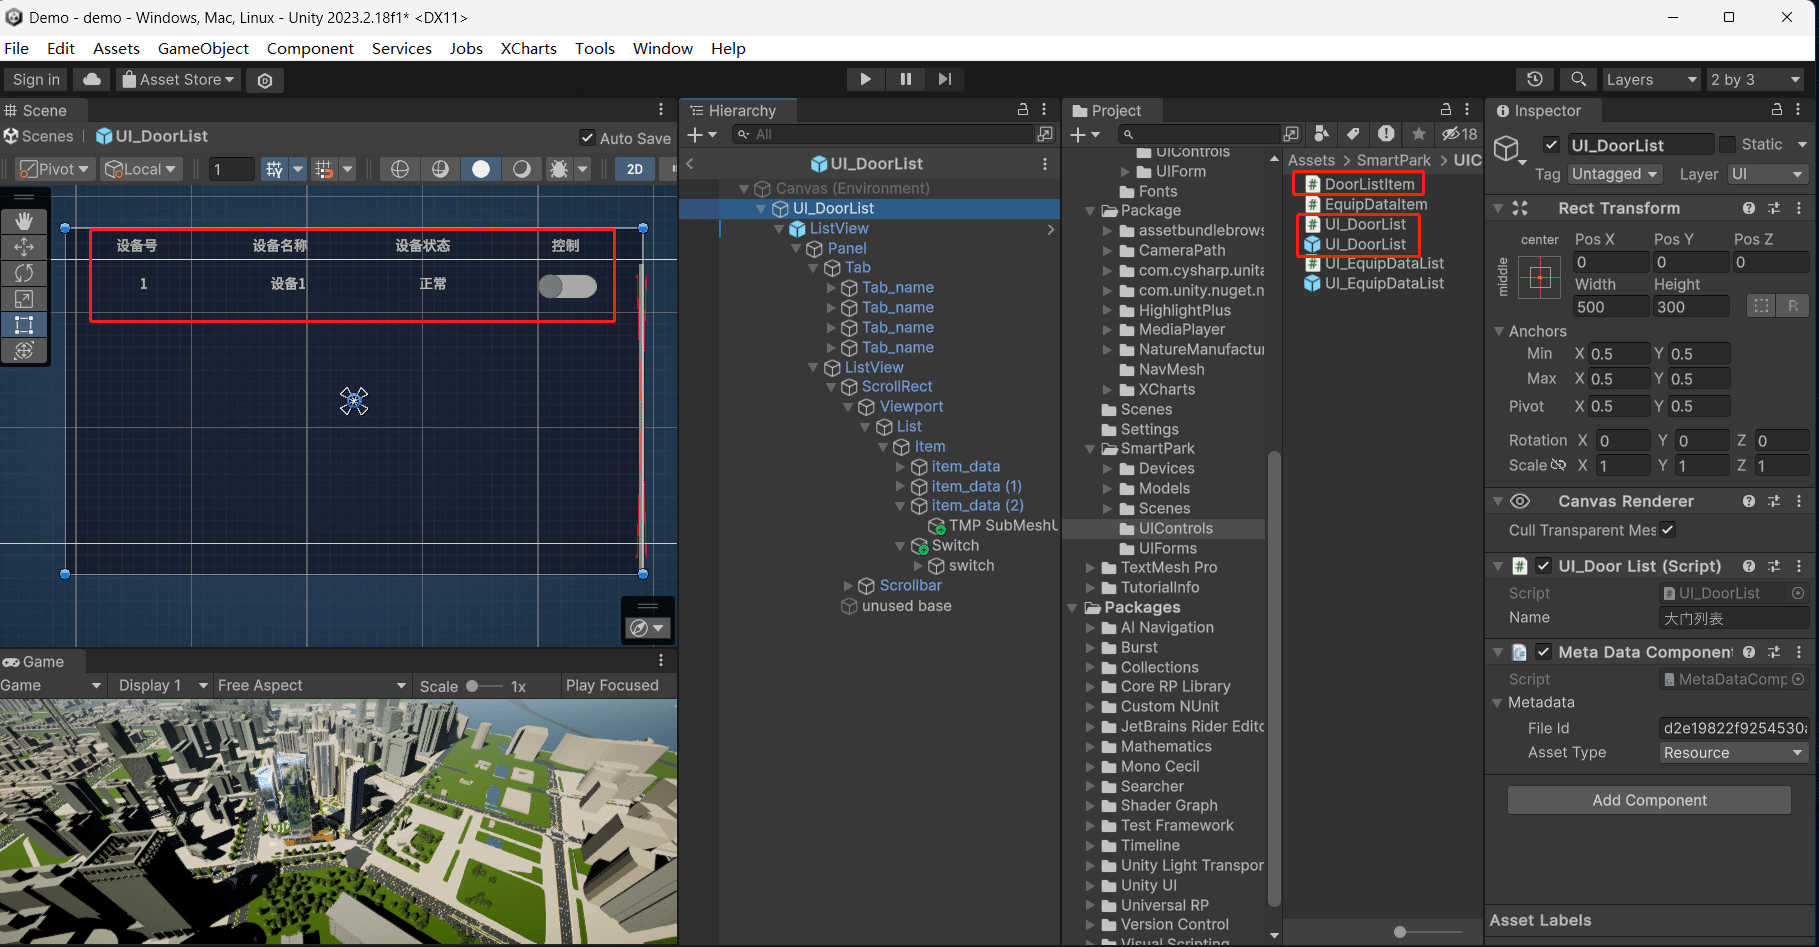This screenshot has width=1819, height=947.
Task: Toggle Cull Transparent Mesh checkbox
Action: [x=1667, y=530]
